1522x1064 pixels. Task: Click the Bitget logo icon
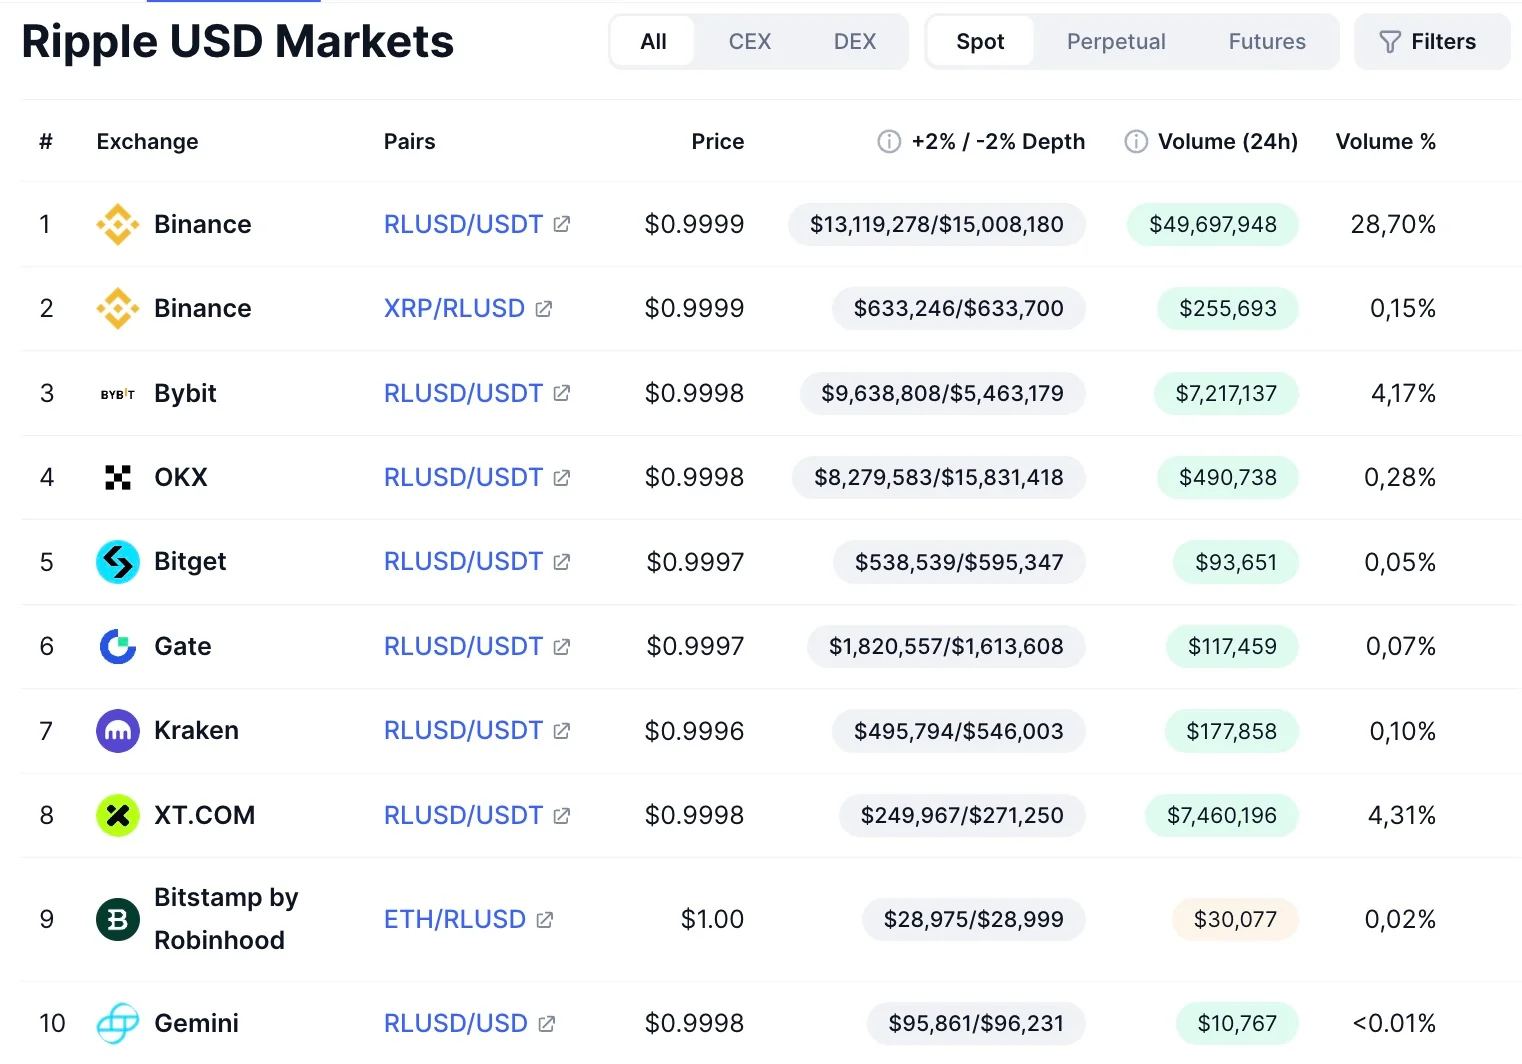point(117,562)
